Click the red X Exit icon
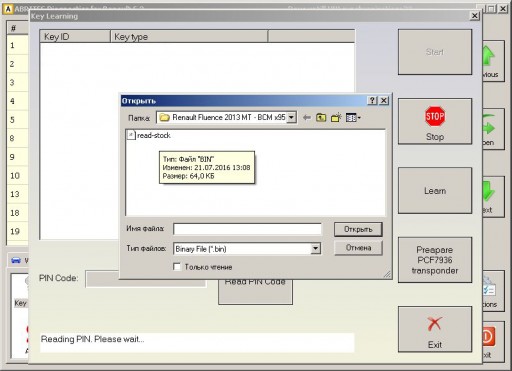 pyautogui.click(x=435, y=324)
